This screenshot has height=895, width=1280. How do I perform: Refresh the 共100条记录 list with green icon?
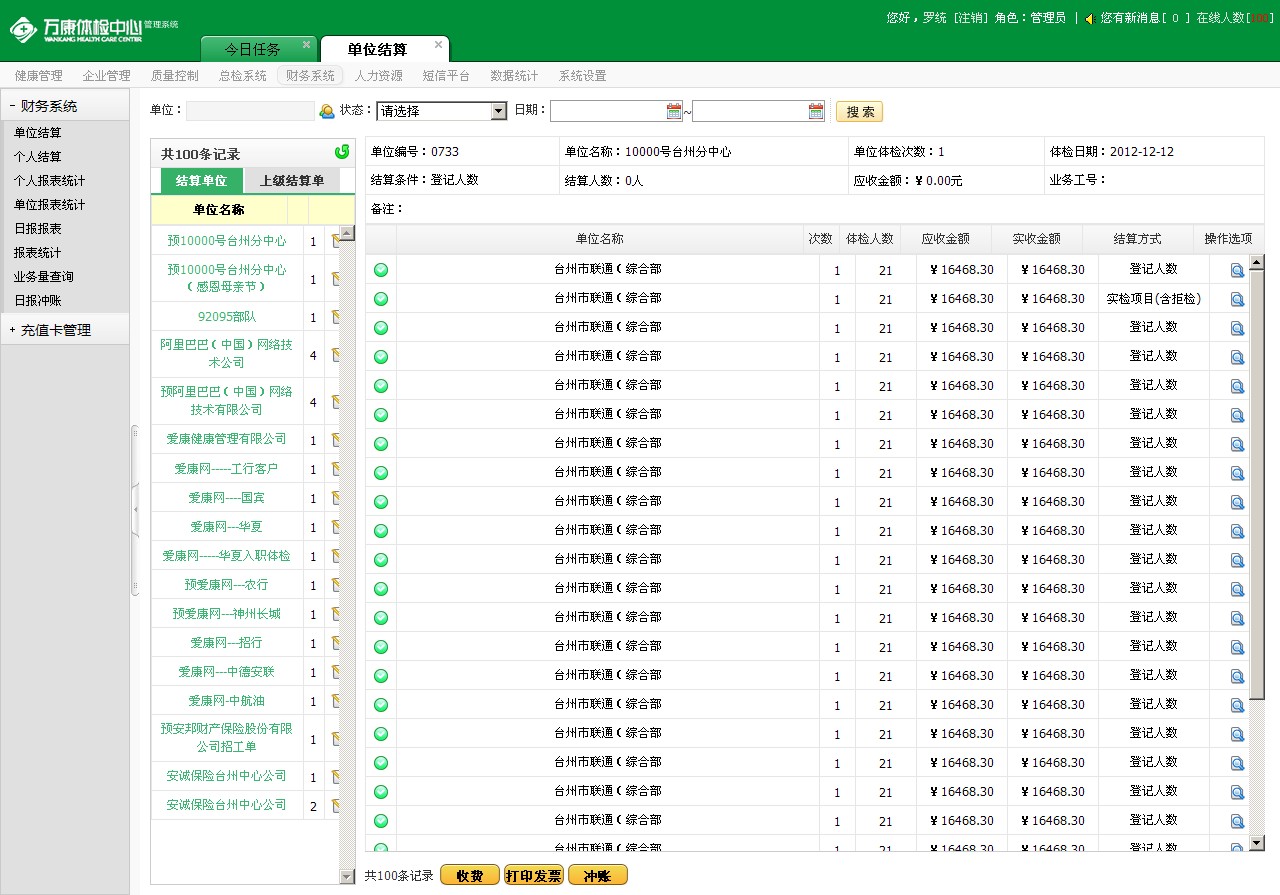[342, 152]
